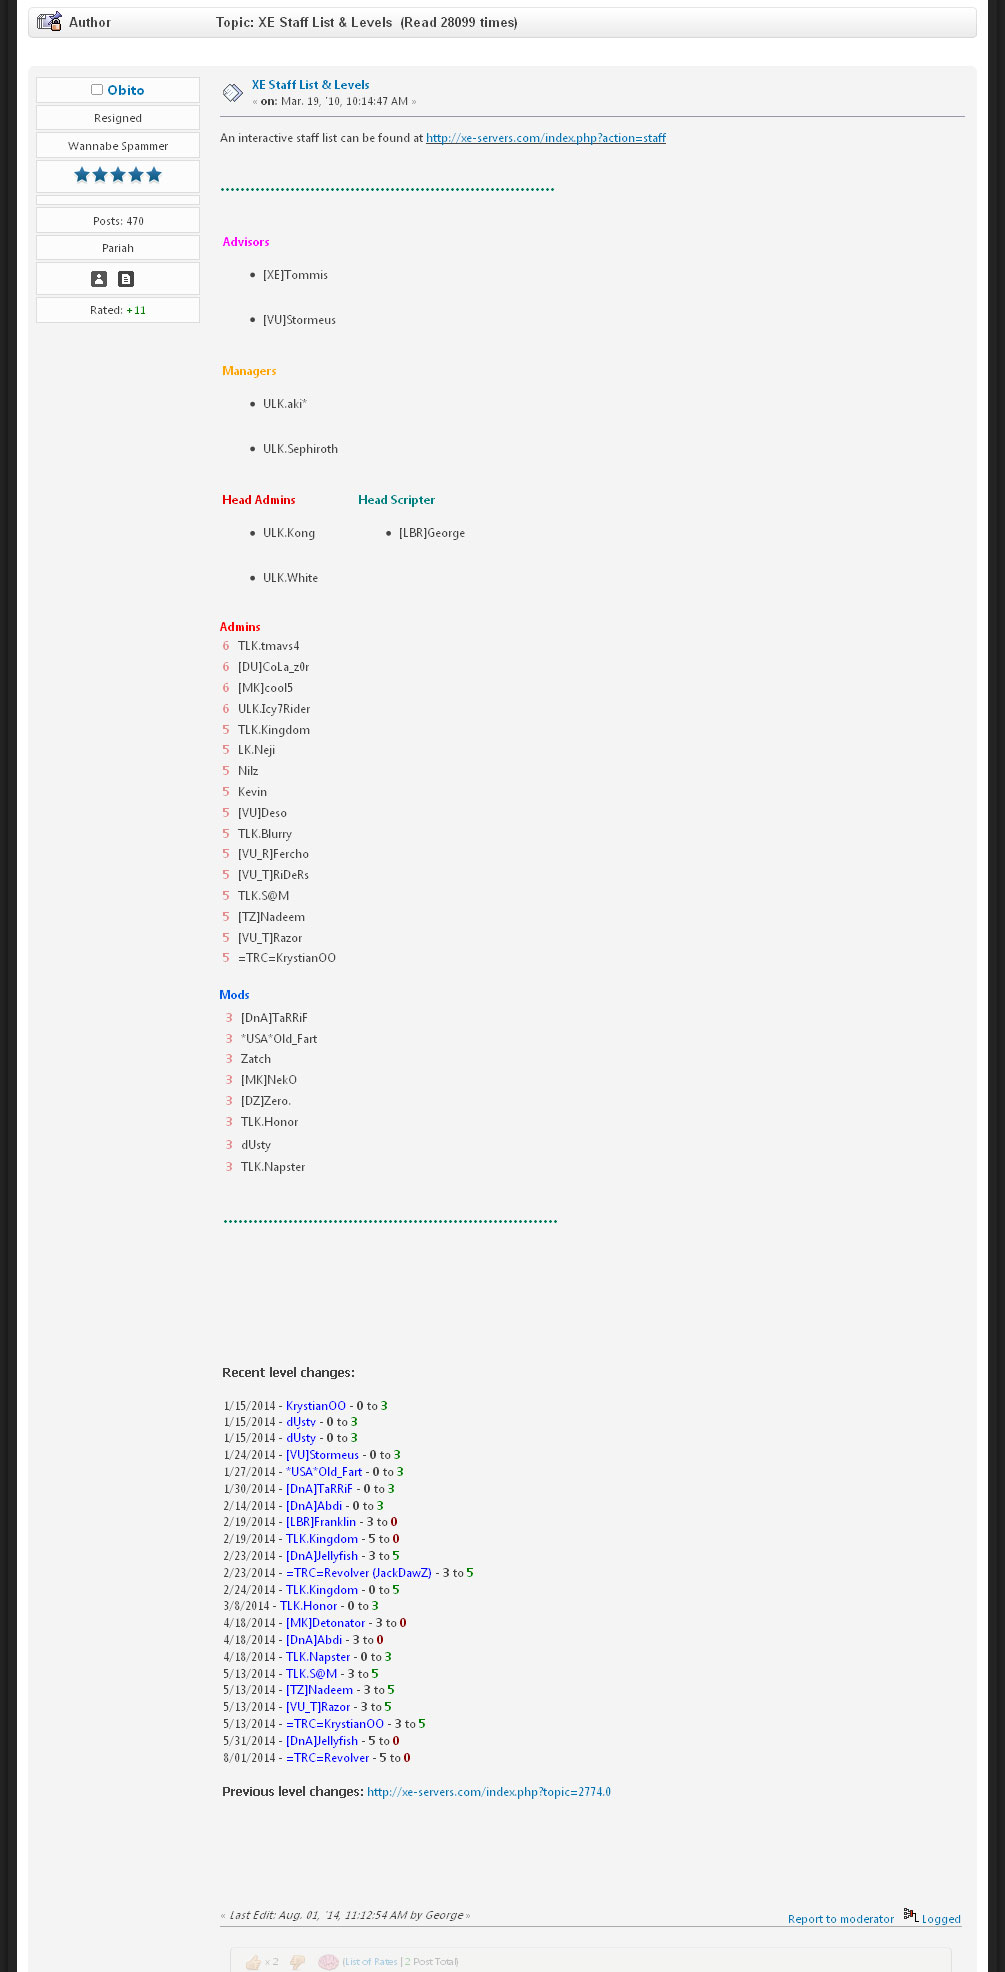The image size is (1005, 1972).
Task: Tick the checkbox next to Obito
Action: click(x=97, y=90)
